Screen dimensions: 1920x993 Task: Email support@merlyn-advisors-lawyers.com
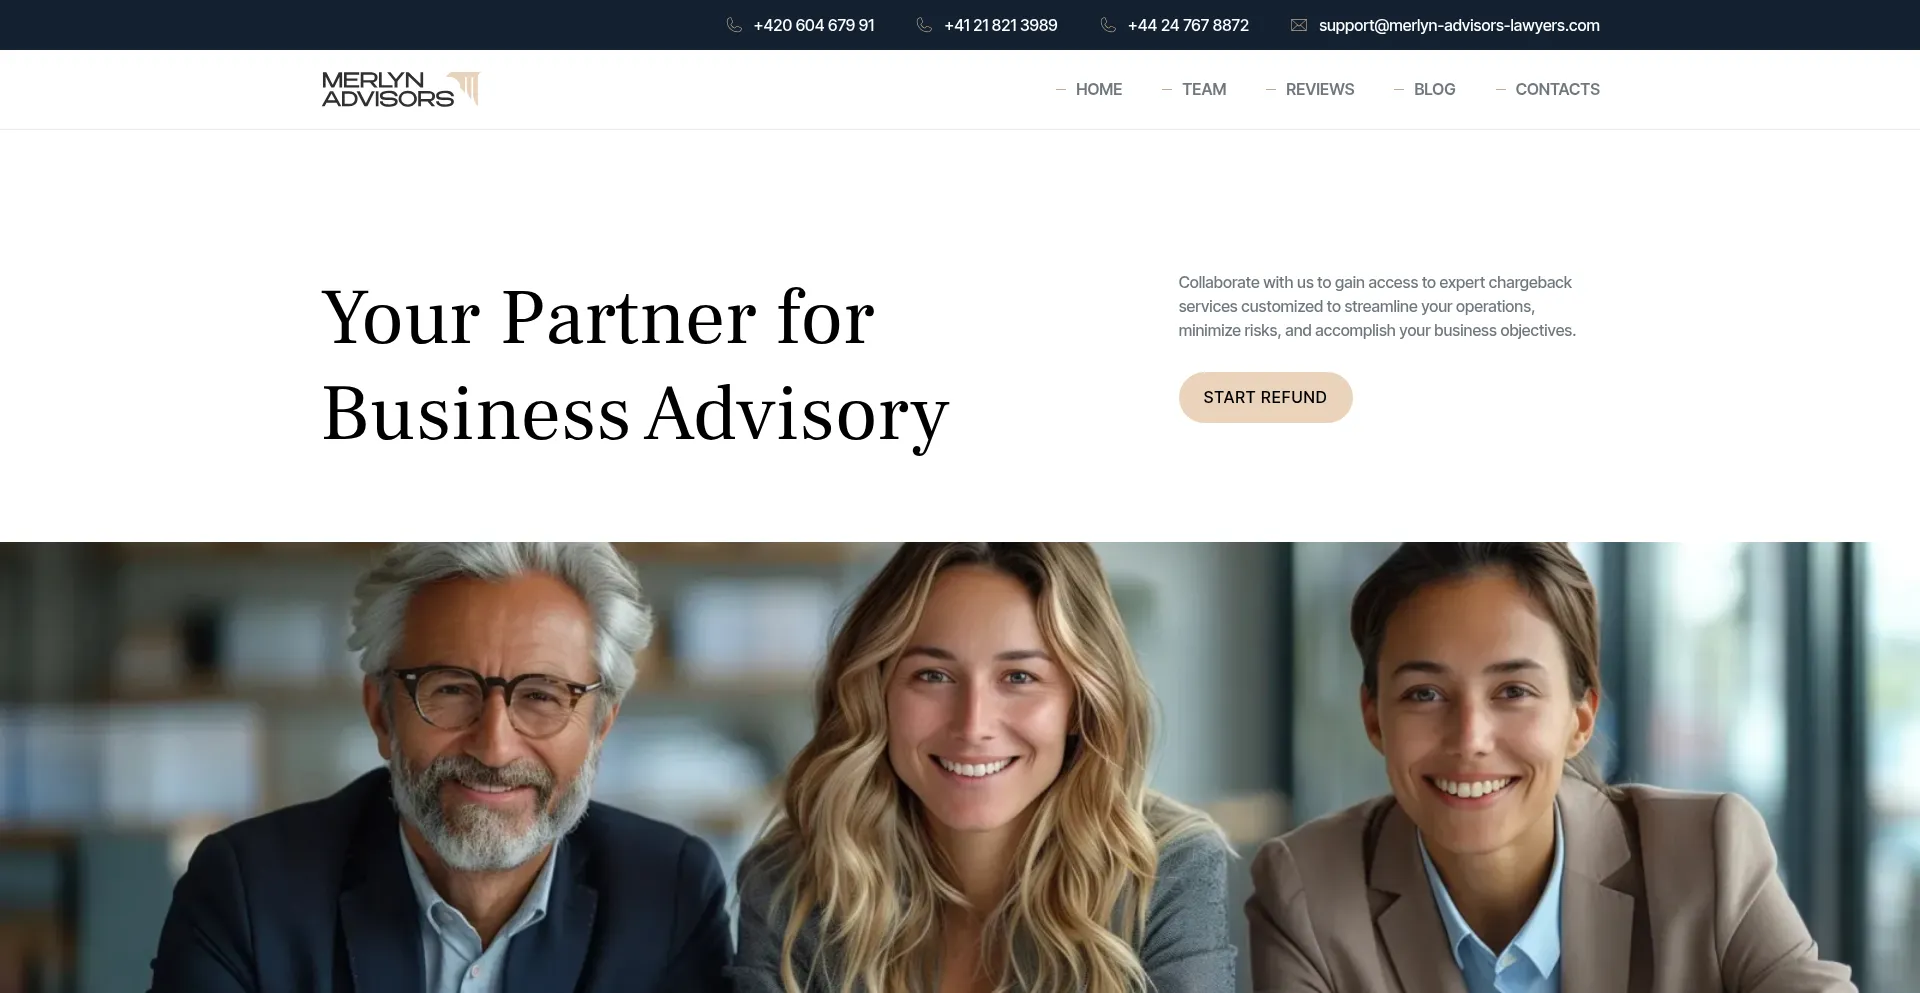[x=1459, y=25]
